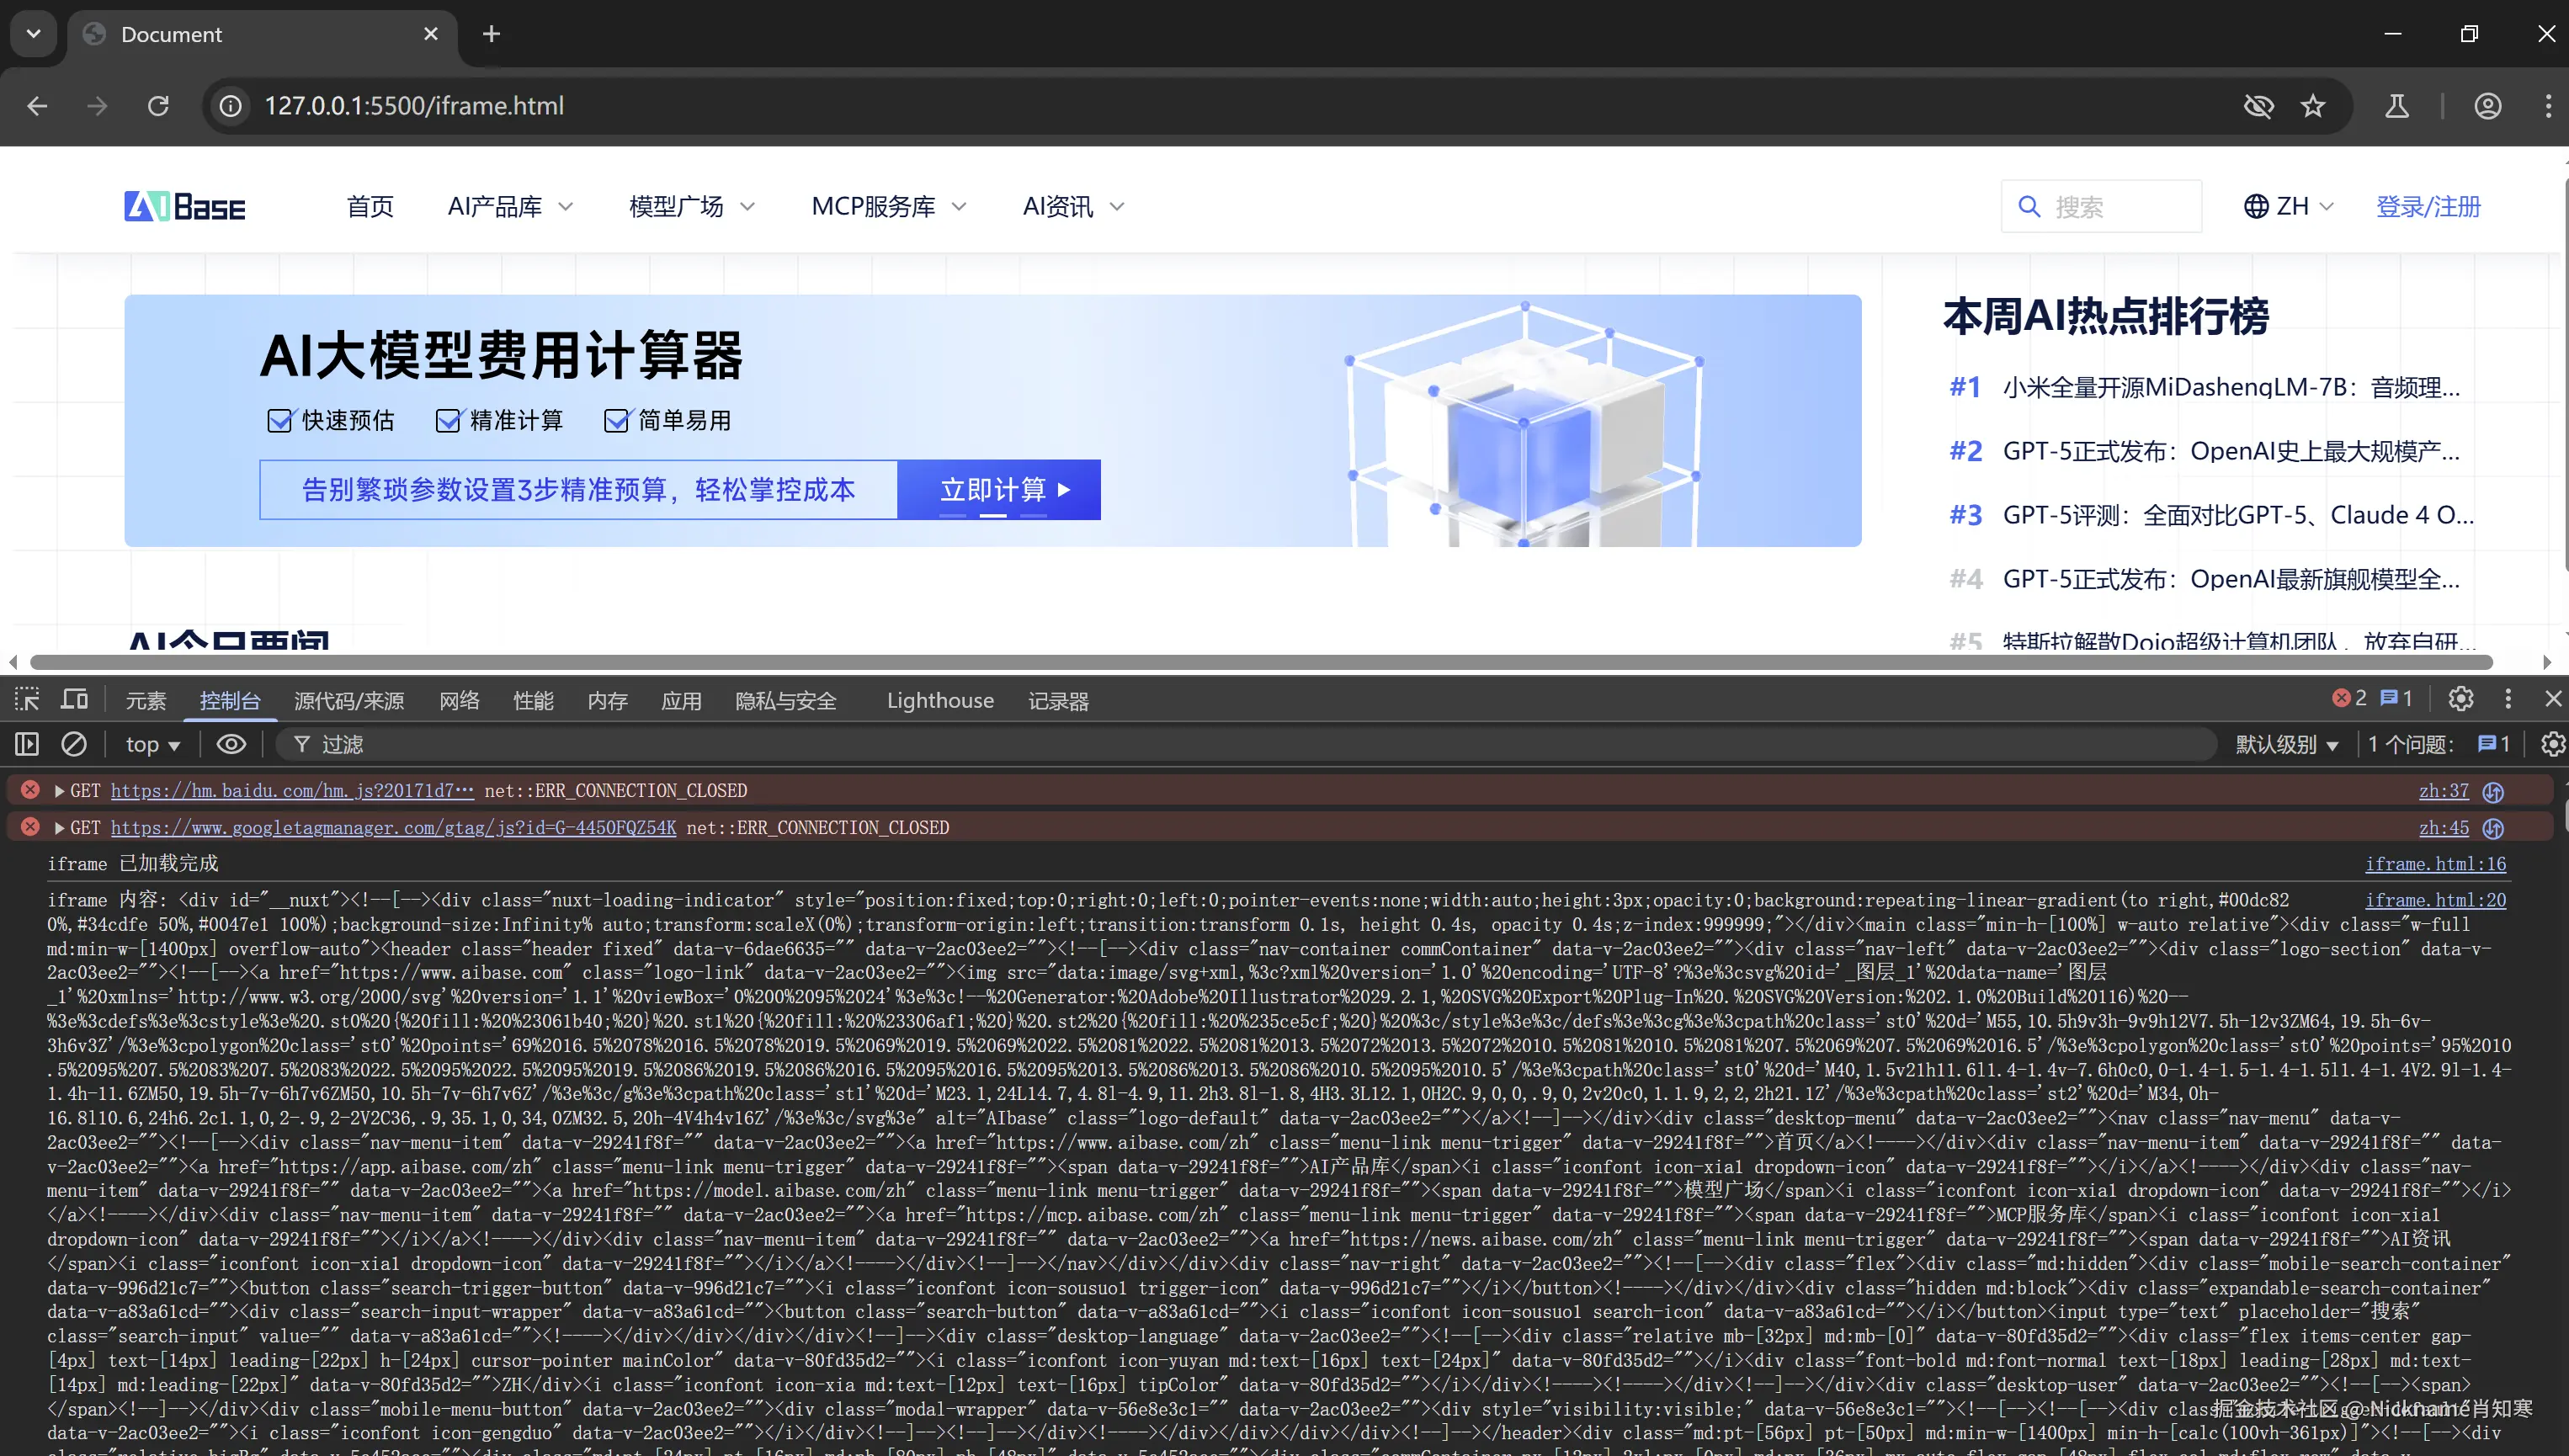Open the more DevTools options menu
This screenshot has height=1456, width=2569.
coord(2510,699)
